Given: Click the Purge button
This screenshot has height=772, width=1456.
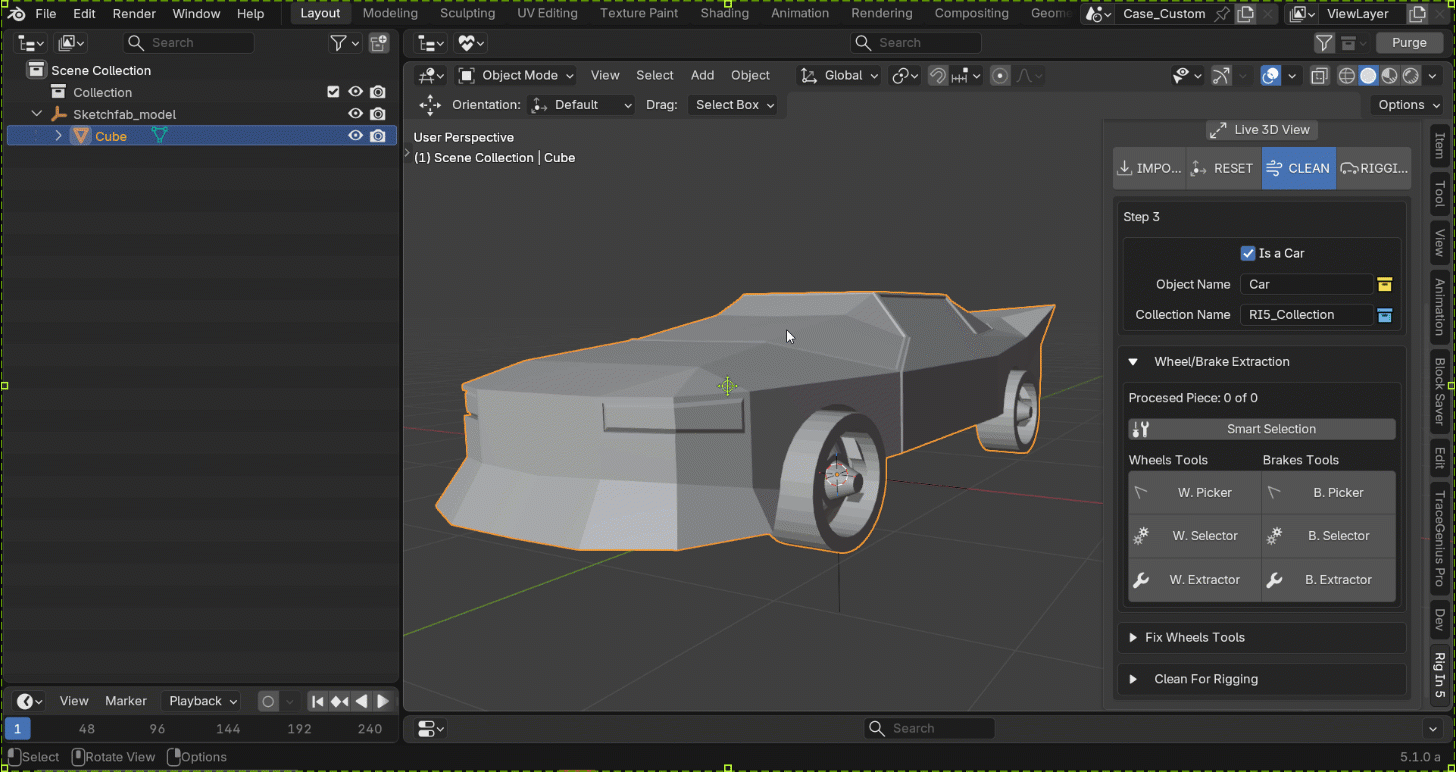Looking at the screenshot, I should tap(1409, 43).
